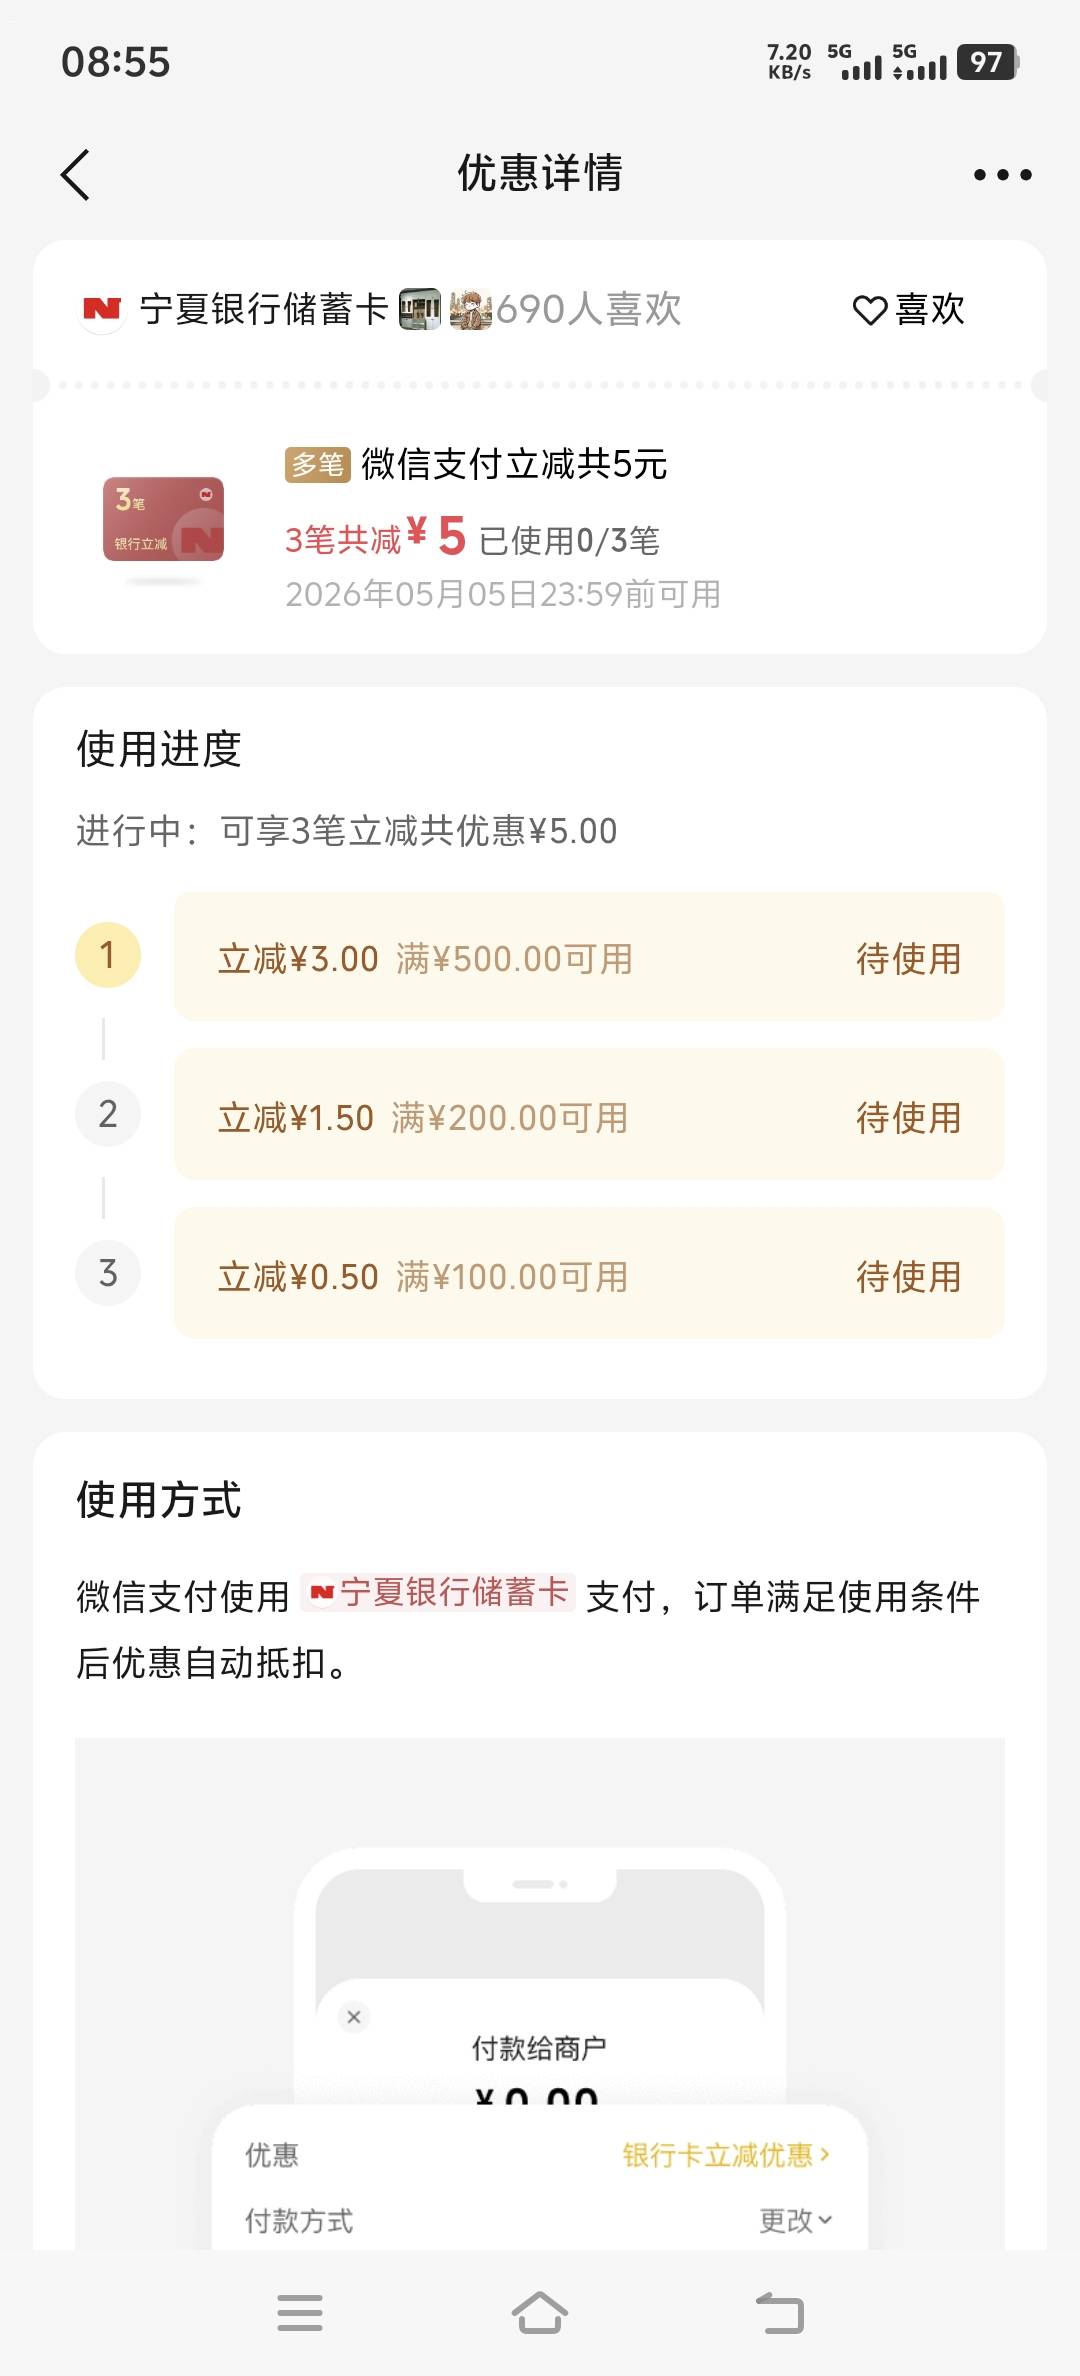Viewport: 1080px width, 2376px height.
Task: Select step 1 progress circle
Action: [x=108, y=955]
